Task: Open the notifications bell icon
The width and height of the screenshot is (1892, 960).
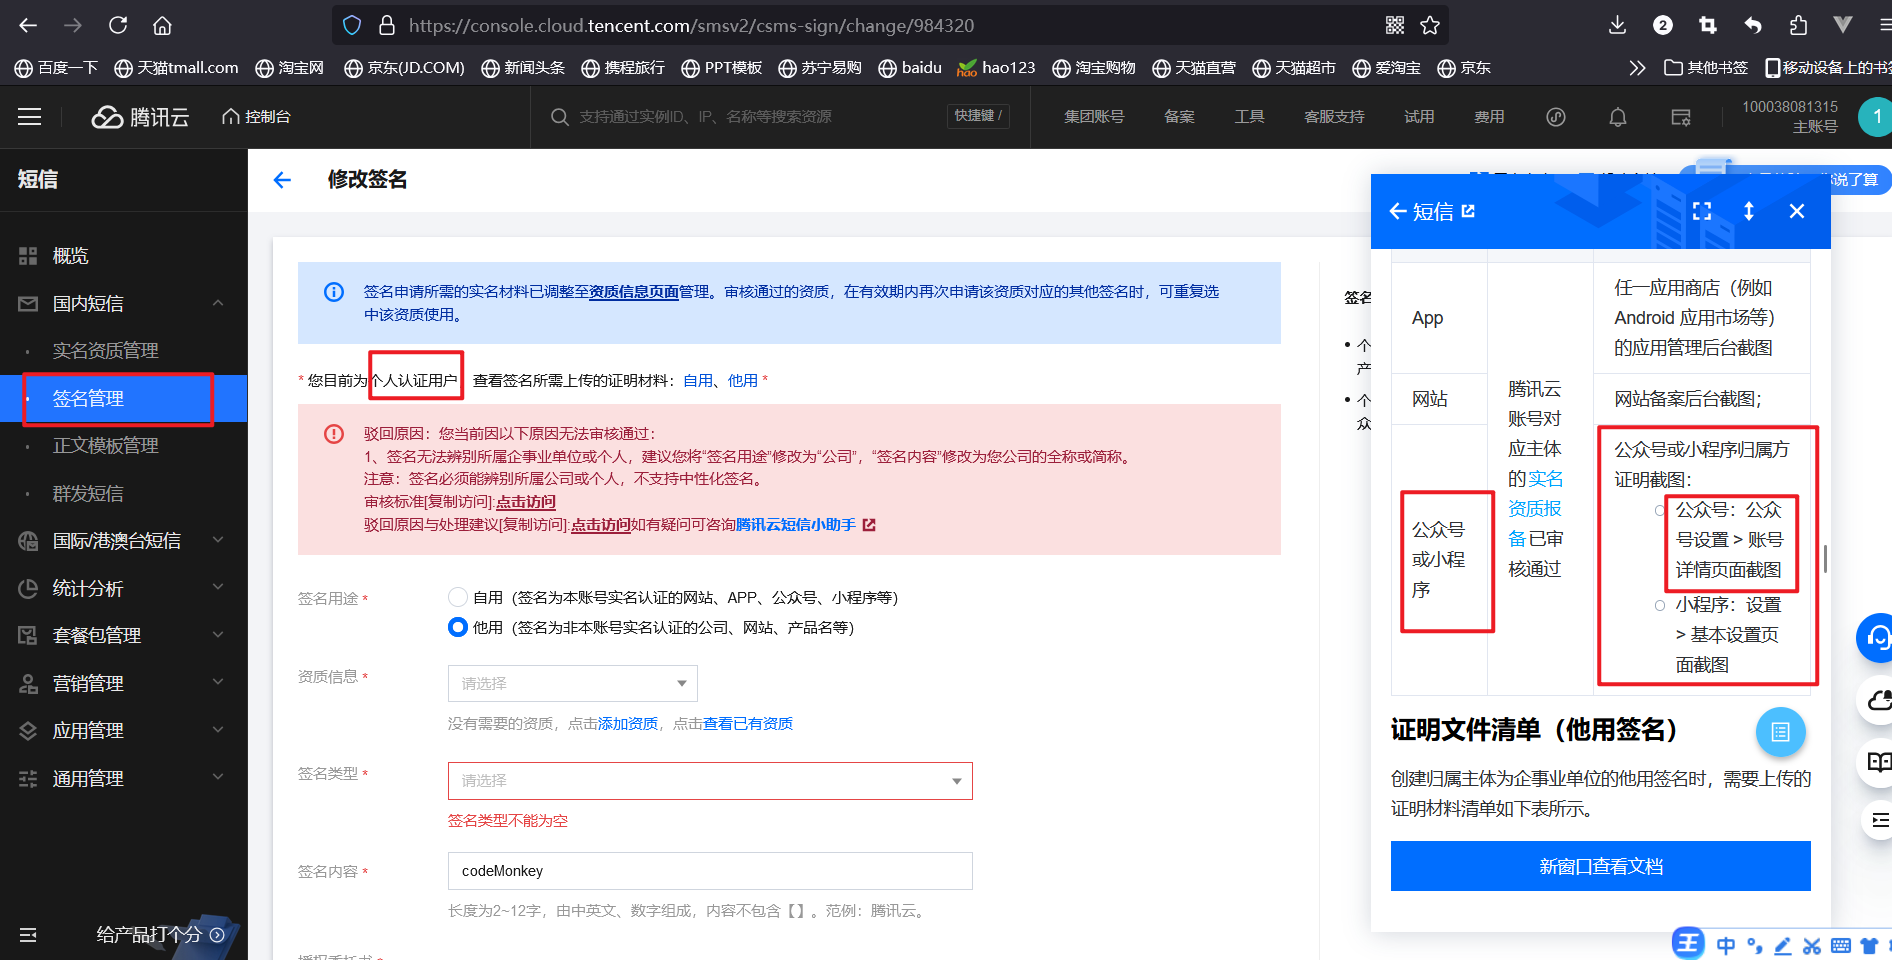Action: pyautogui.click(x=1617, y=117)
